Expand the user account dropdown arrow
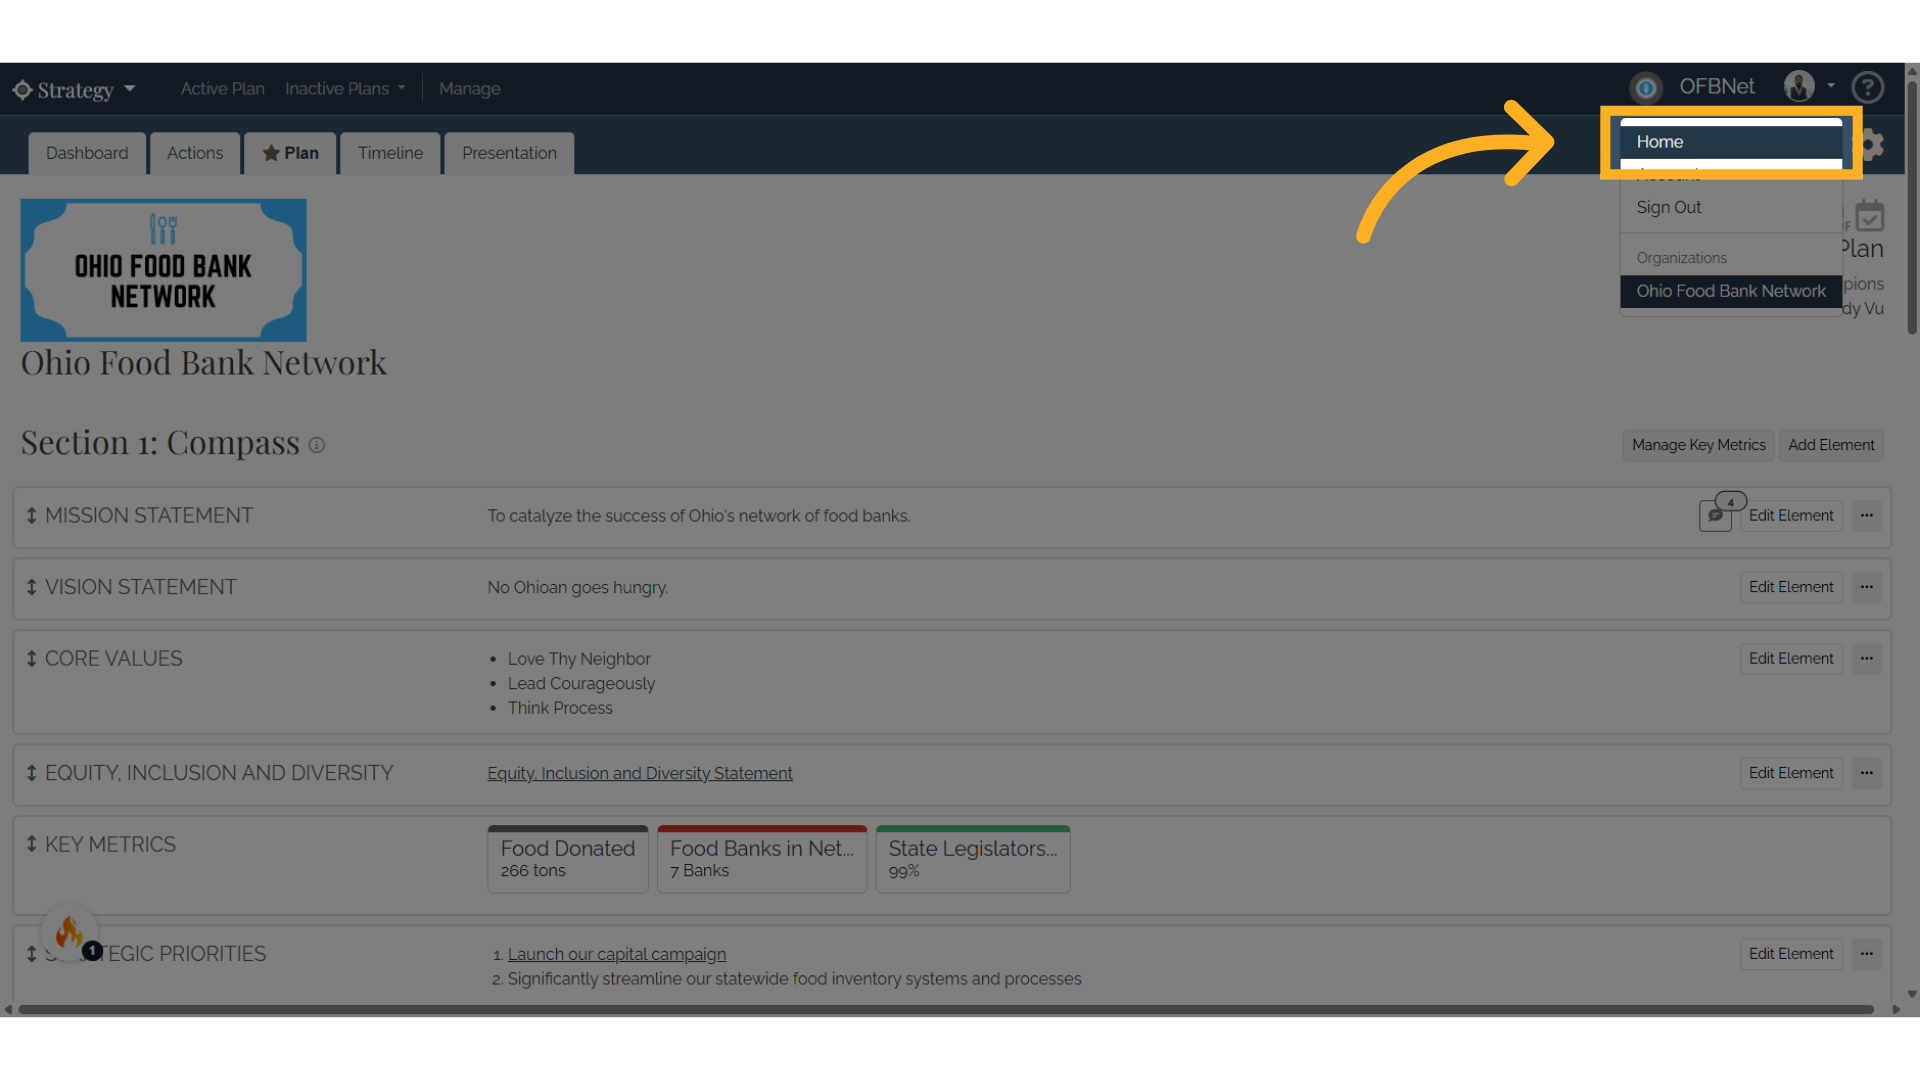 [1830, 86]
